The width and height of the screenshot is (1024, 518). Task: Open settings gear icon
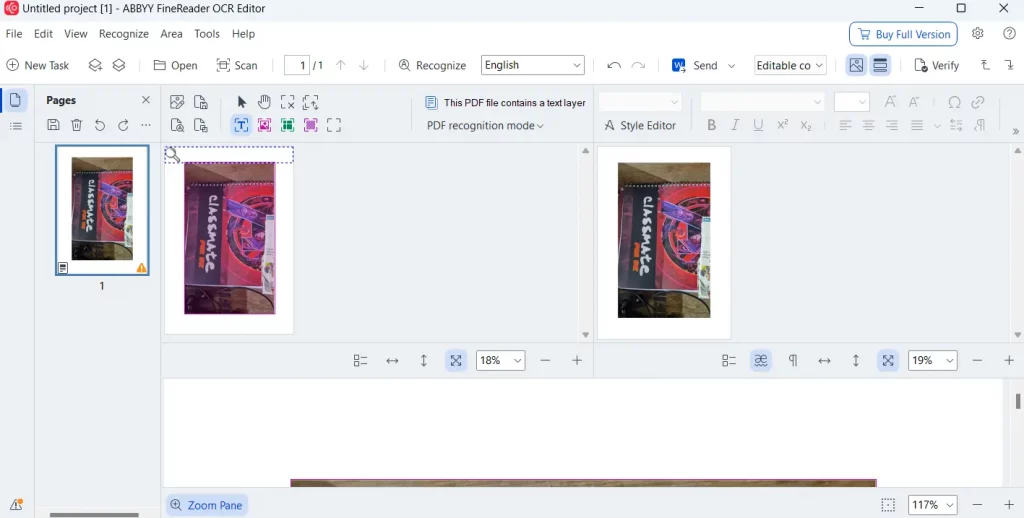[x=978, y=34]
